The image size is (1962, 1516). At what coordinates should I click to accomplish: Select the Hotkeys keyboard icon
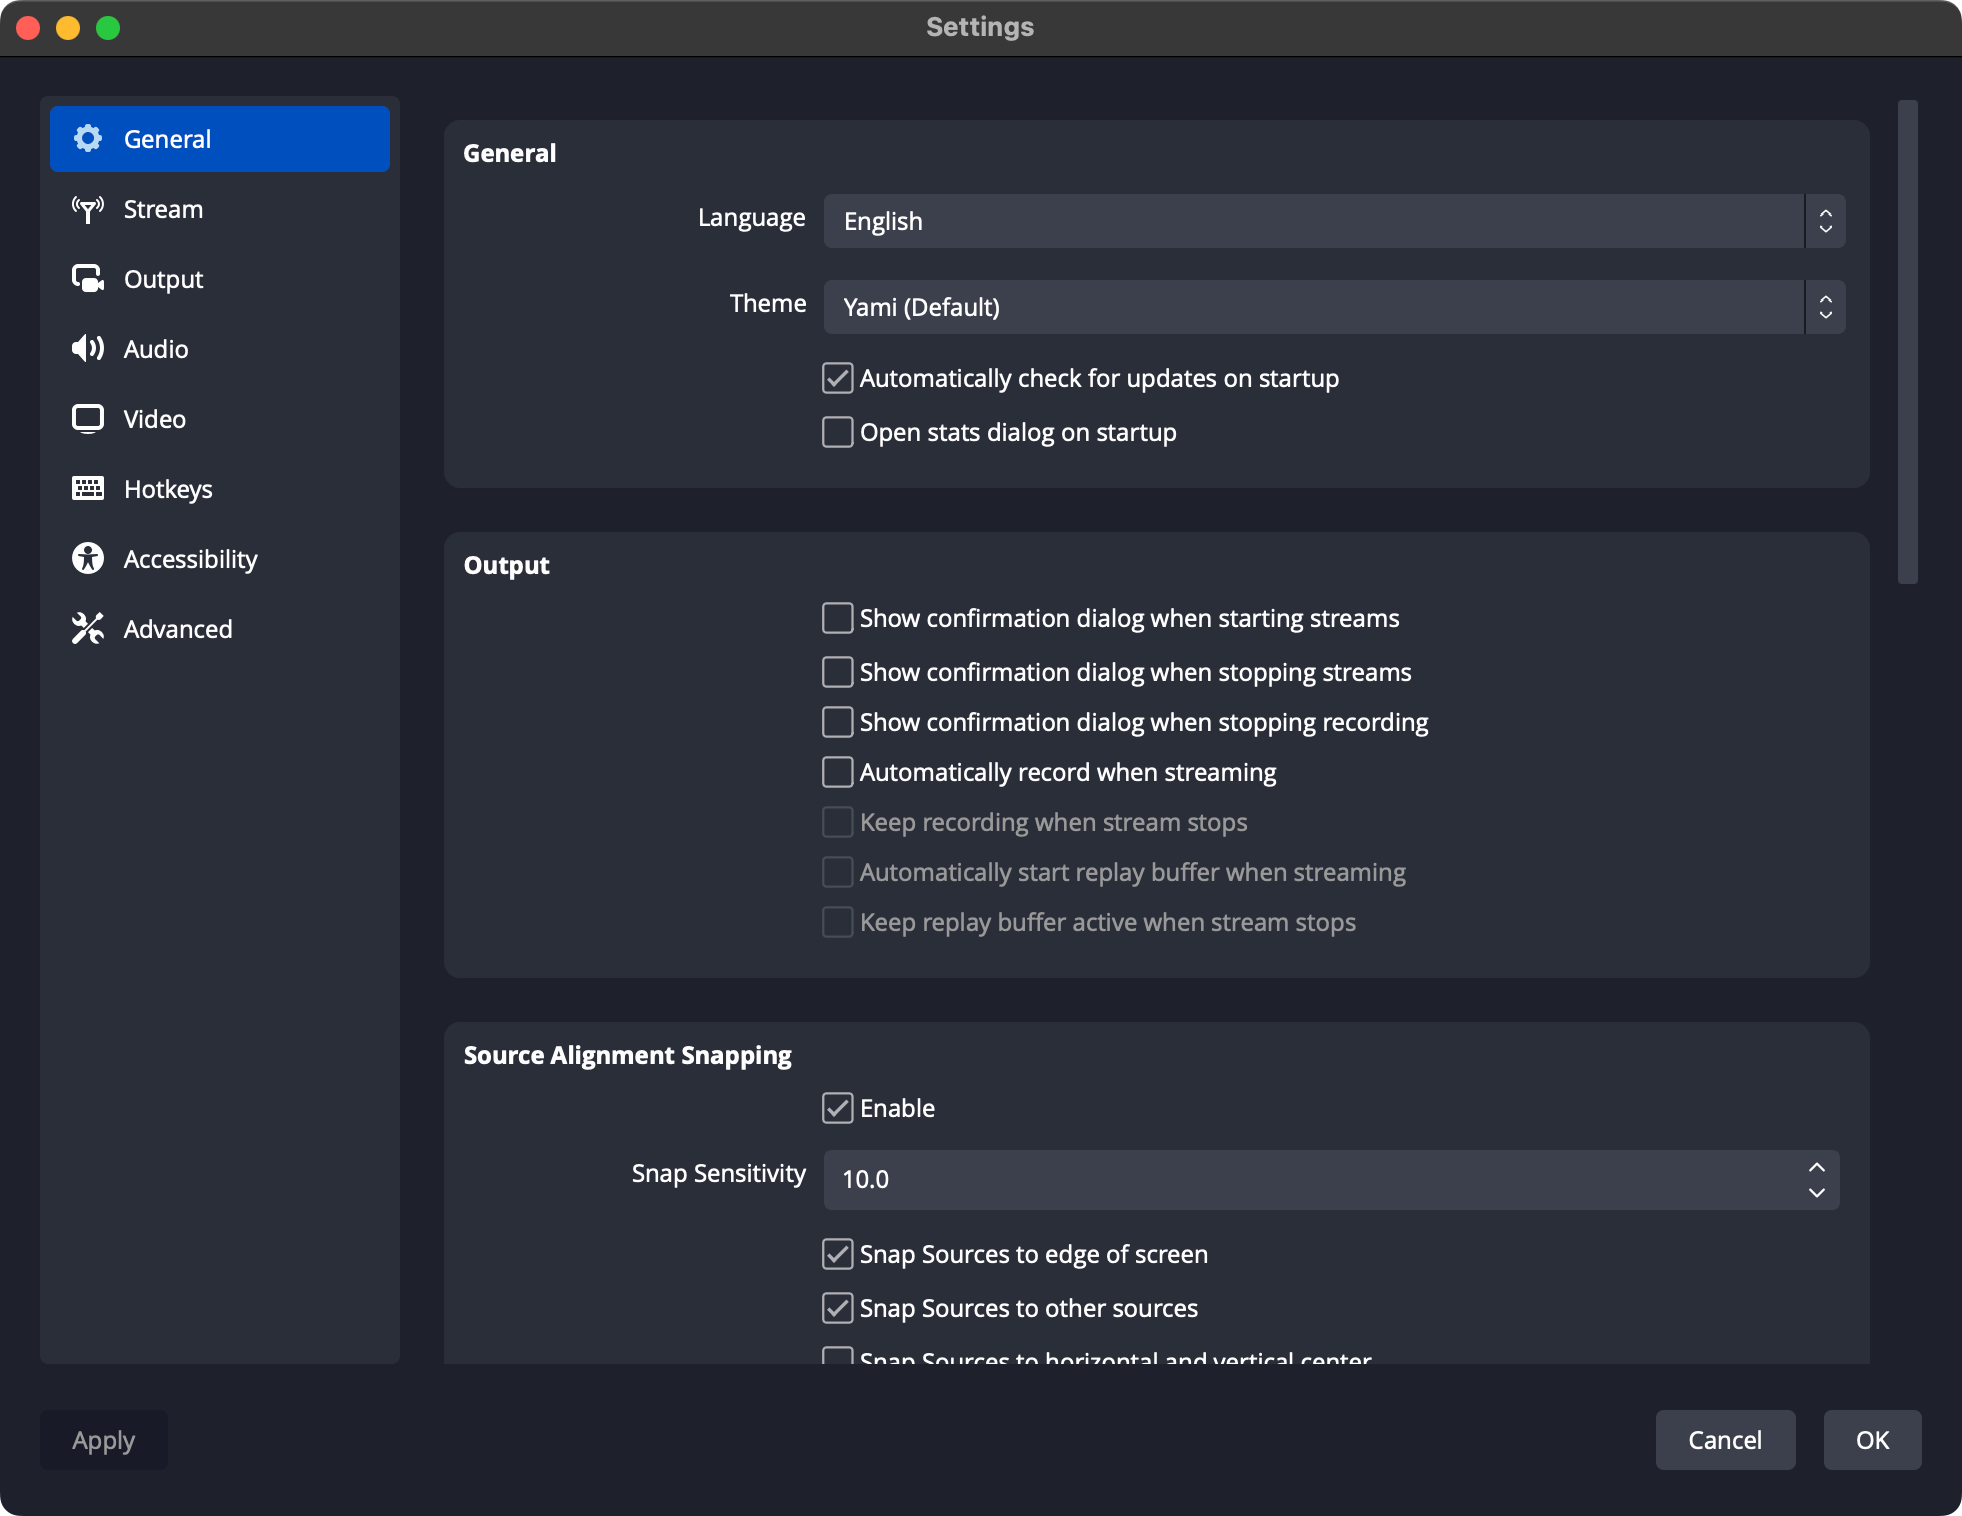pyautogui.click(x=88, y=489)
